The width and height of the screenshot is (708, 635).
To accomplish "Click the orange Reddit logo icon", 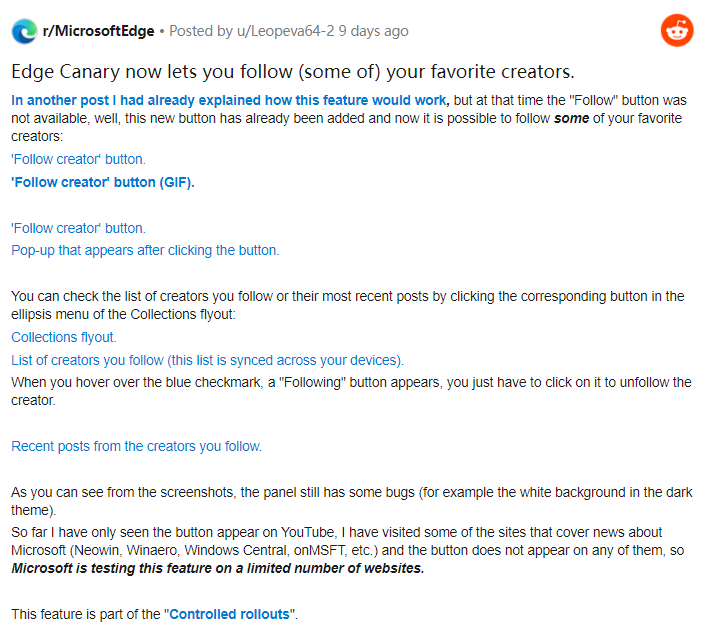I will (x=677, y=31).
